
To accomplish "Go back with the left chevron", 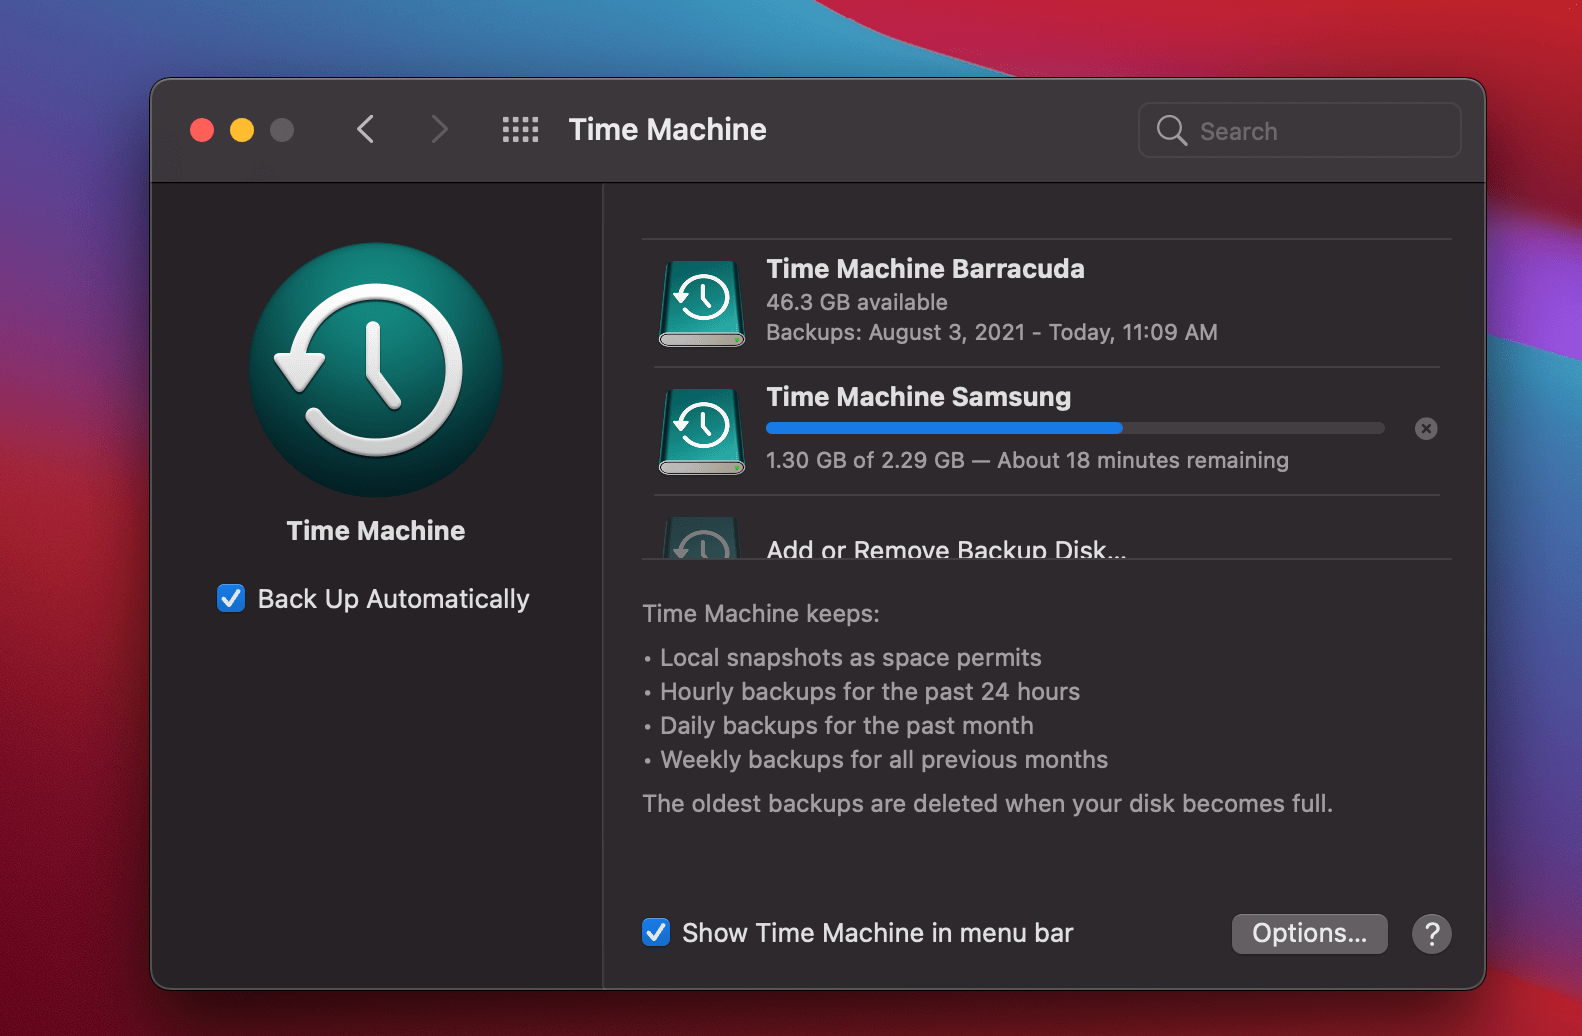I will coord(366,129).
